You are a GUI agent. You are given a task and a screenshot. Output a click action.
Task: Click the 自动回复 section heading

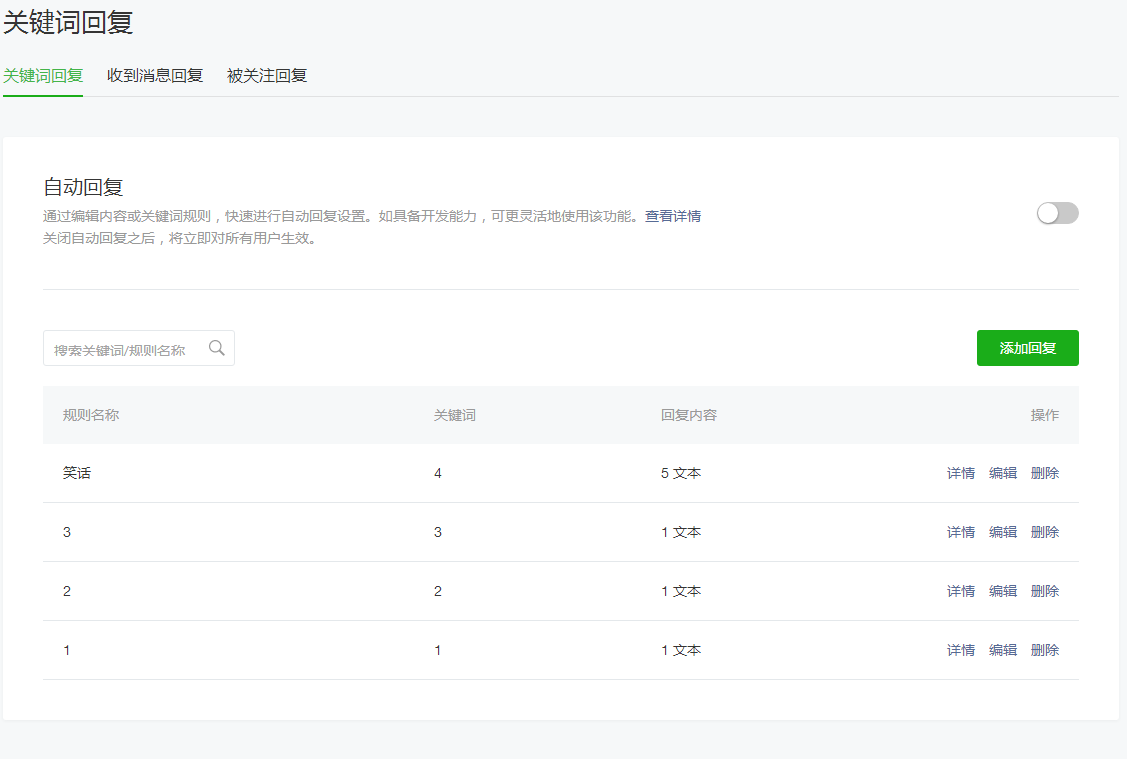point(83,187)
